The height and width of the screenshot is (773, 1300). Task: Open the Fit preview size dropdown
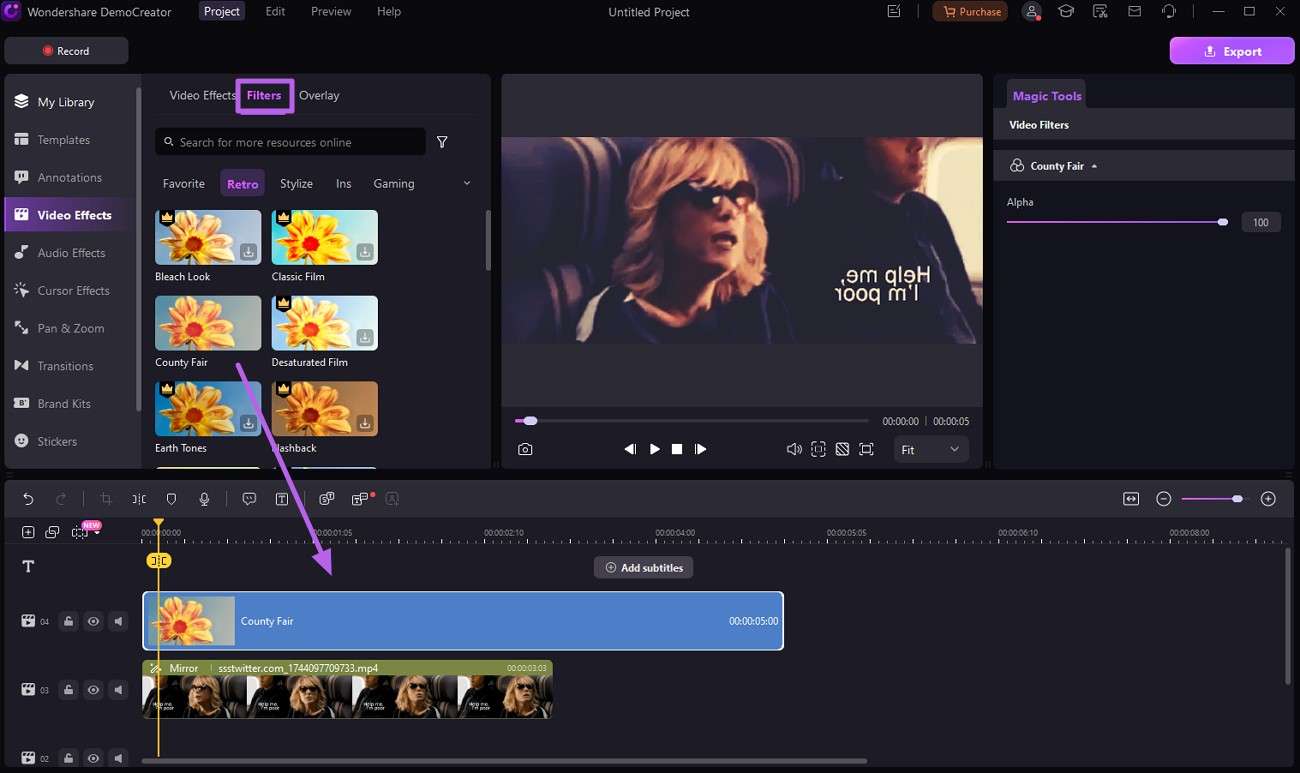pos(929,450)
